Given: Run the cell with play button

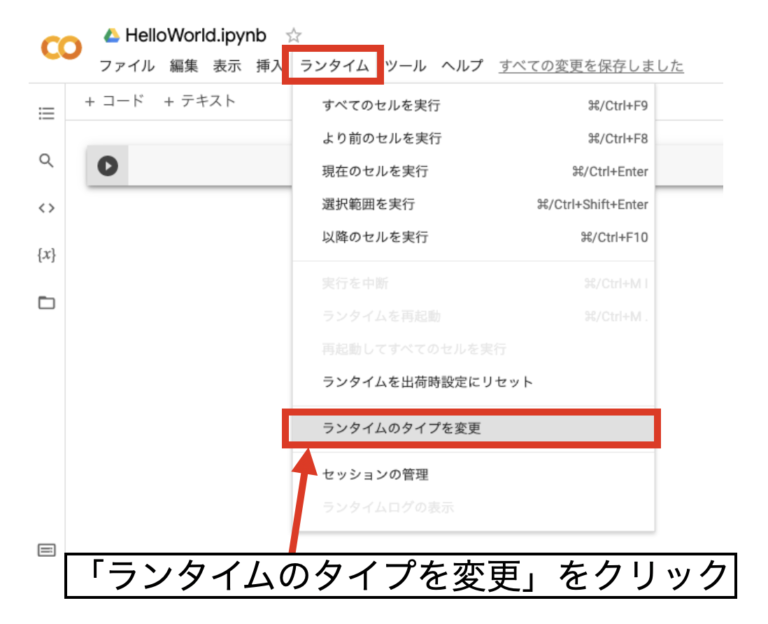Looking at the screenshot, I should click(107, 166).
